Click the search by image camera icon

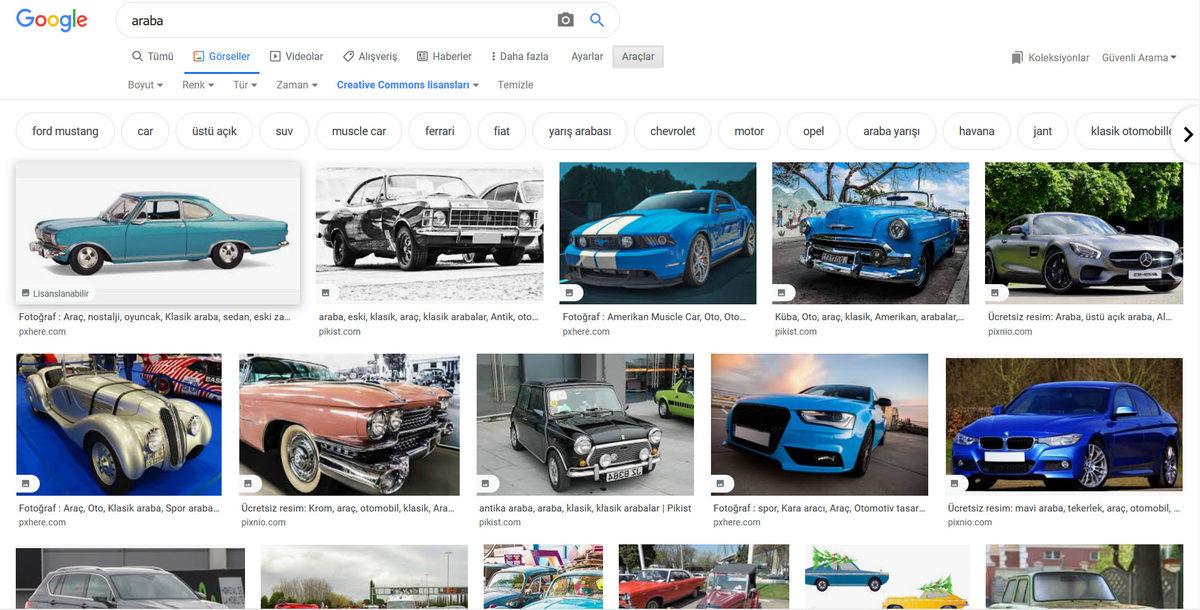[x=565, y=19]
